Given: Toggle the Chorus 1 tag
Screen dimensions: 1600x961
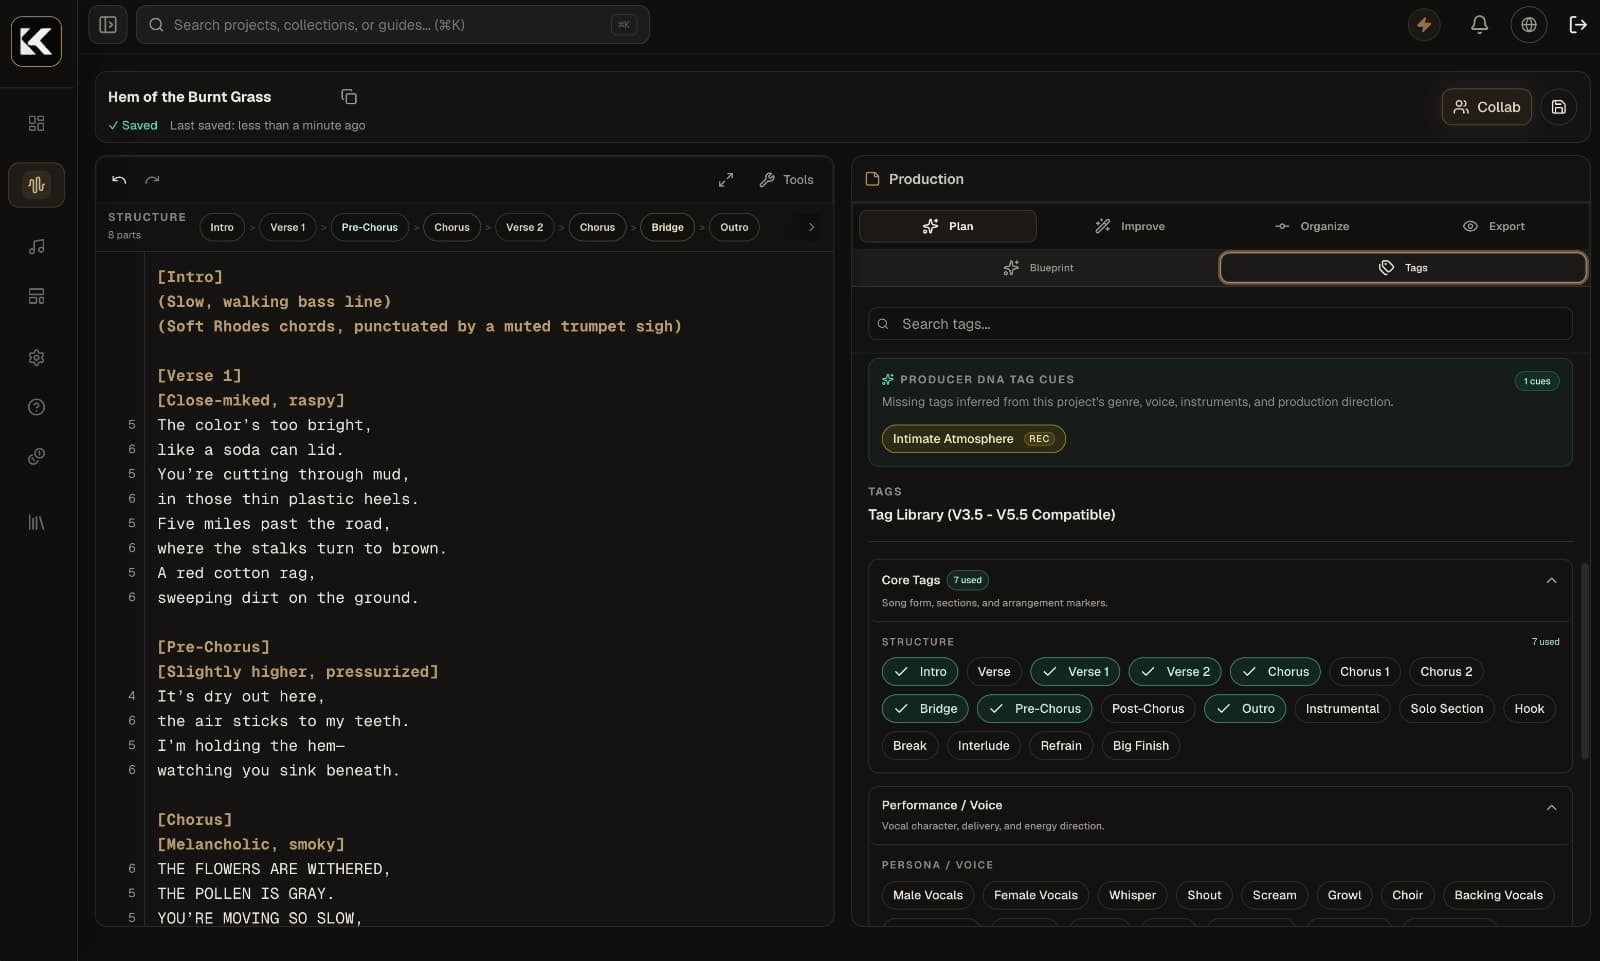Looking at the screenshot, I should (x=1364, y=672).
